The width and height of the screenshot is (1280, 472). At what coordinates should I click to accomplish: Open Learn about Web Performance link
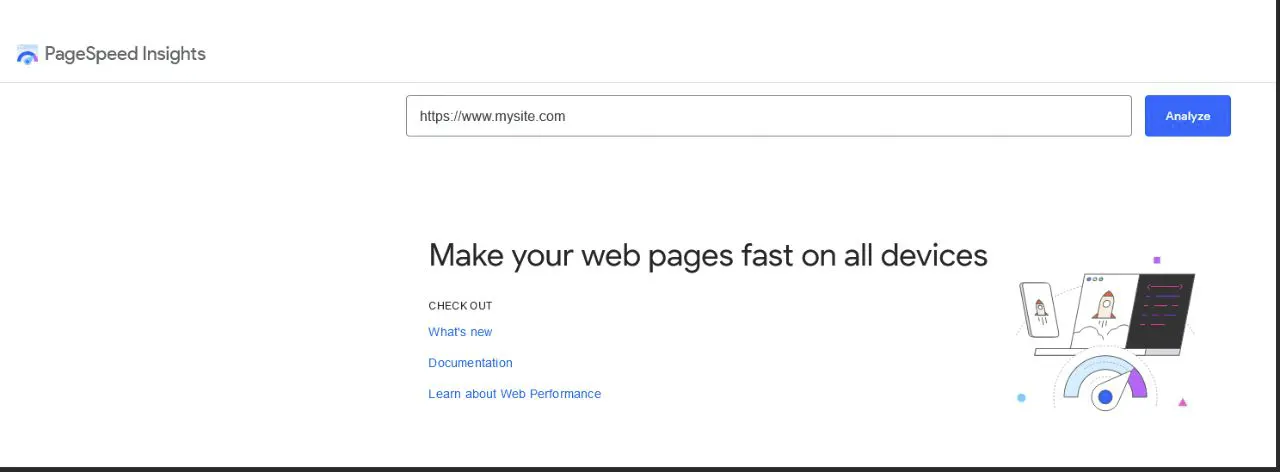pos(514,394)
